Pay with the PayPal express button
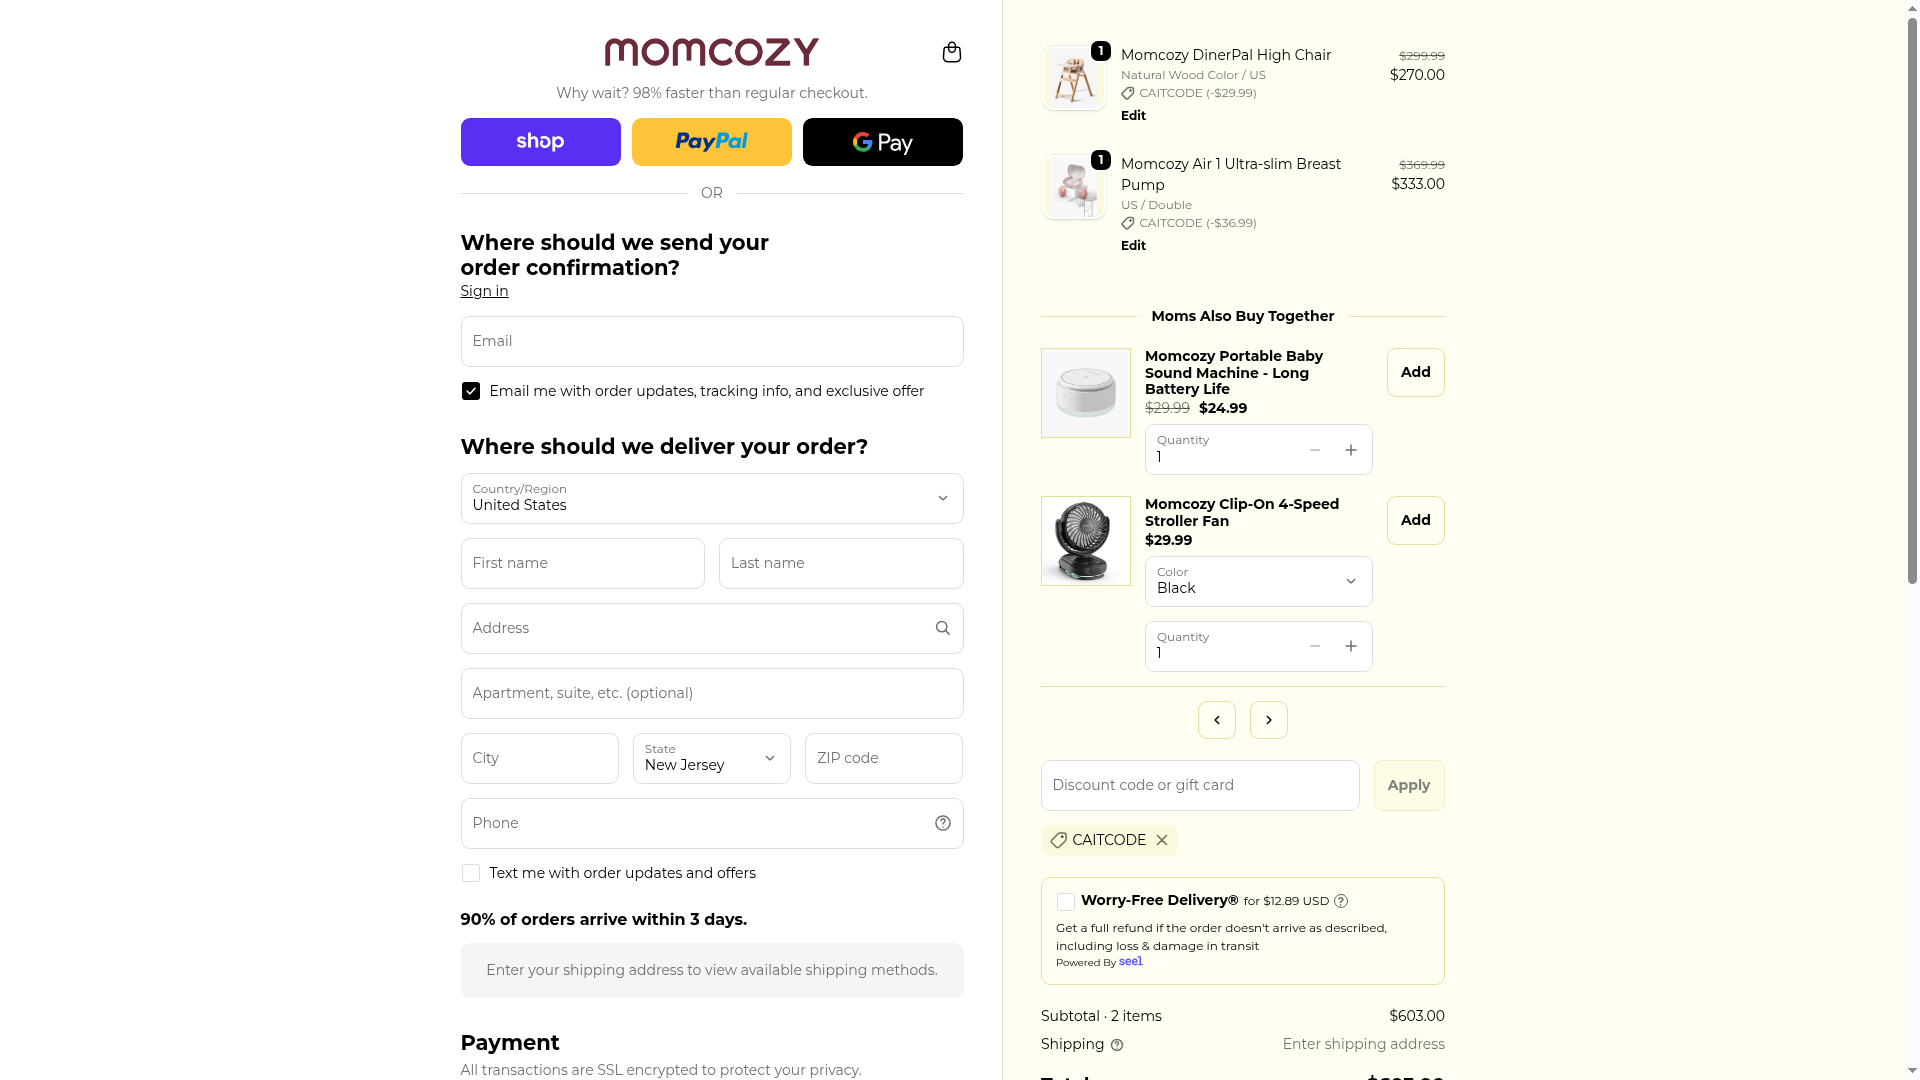 click(x=711, y=142)
